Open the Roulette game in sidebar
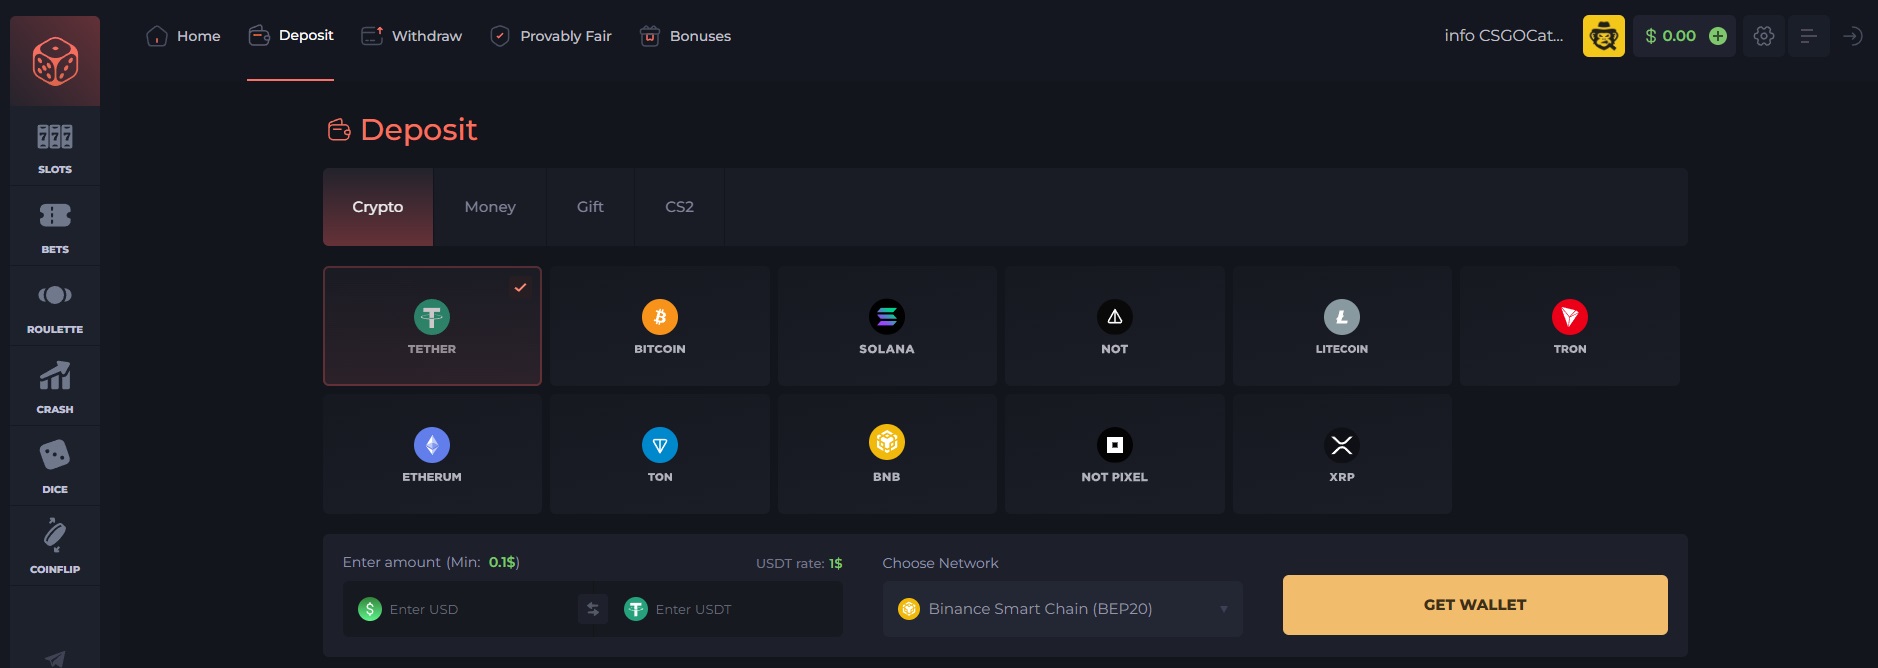Viewport: 1878px width, 668px height. pos(55,307)
